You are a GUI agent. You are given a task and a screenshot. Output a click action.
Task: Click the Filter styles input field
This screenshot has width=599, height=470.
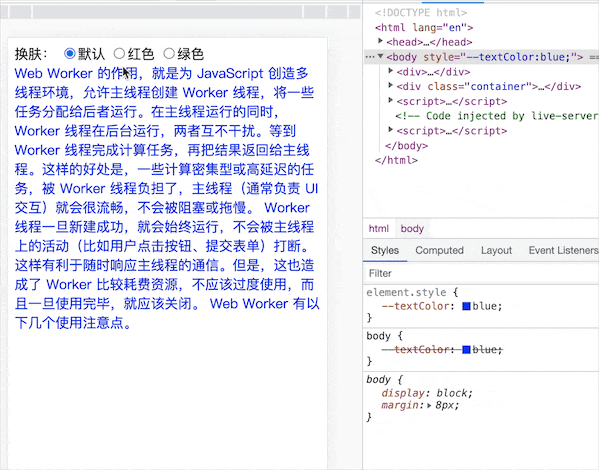pyautogui.click(x=481, y=273)
